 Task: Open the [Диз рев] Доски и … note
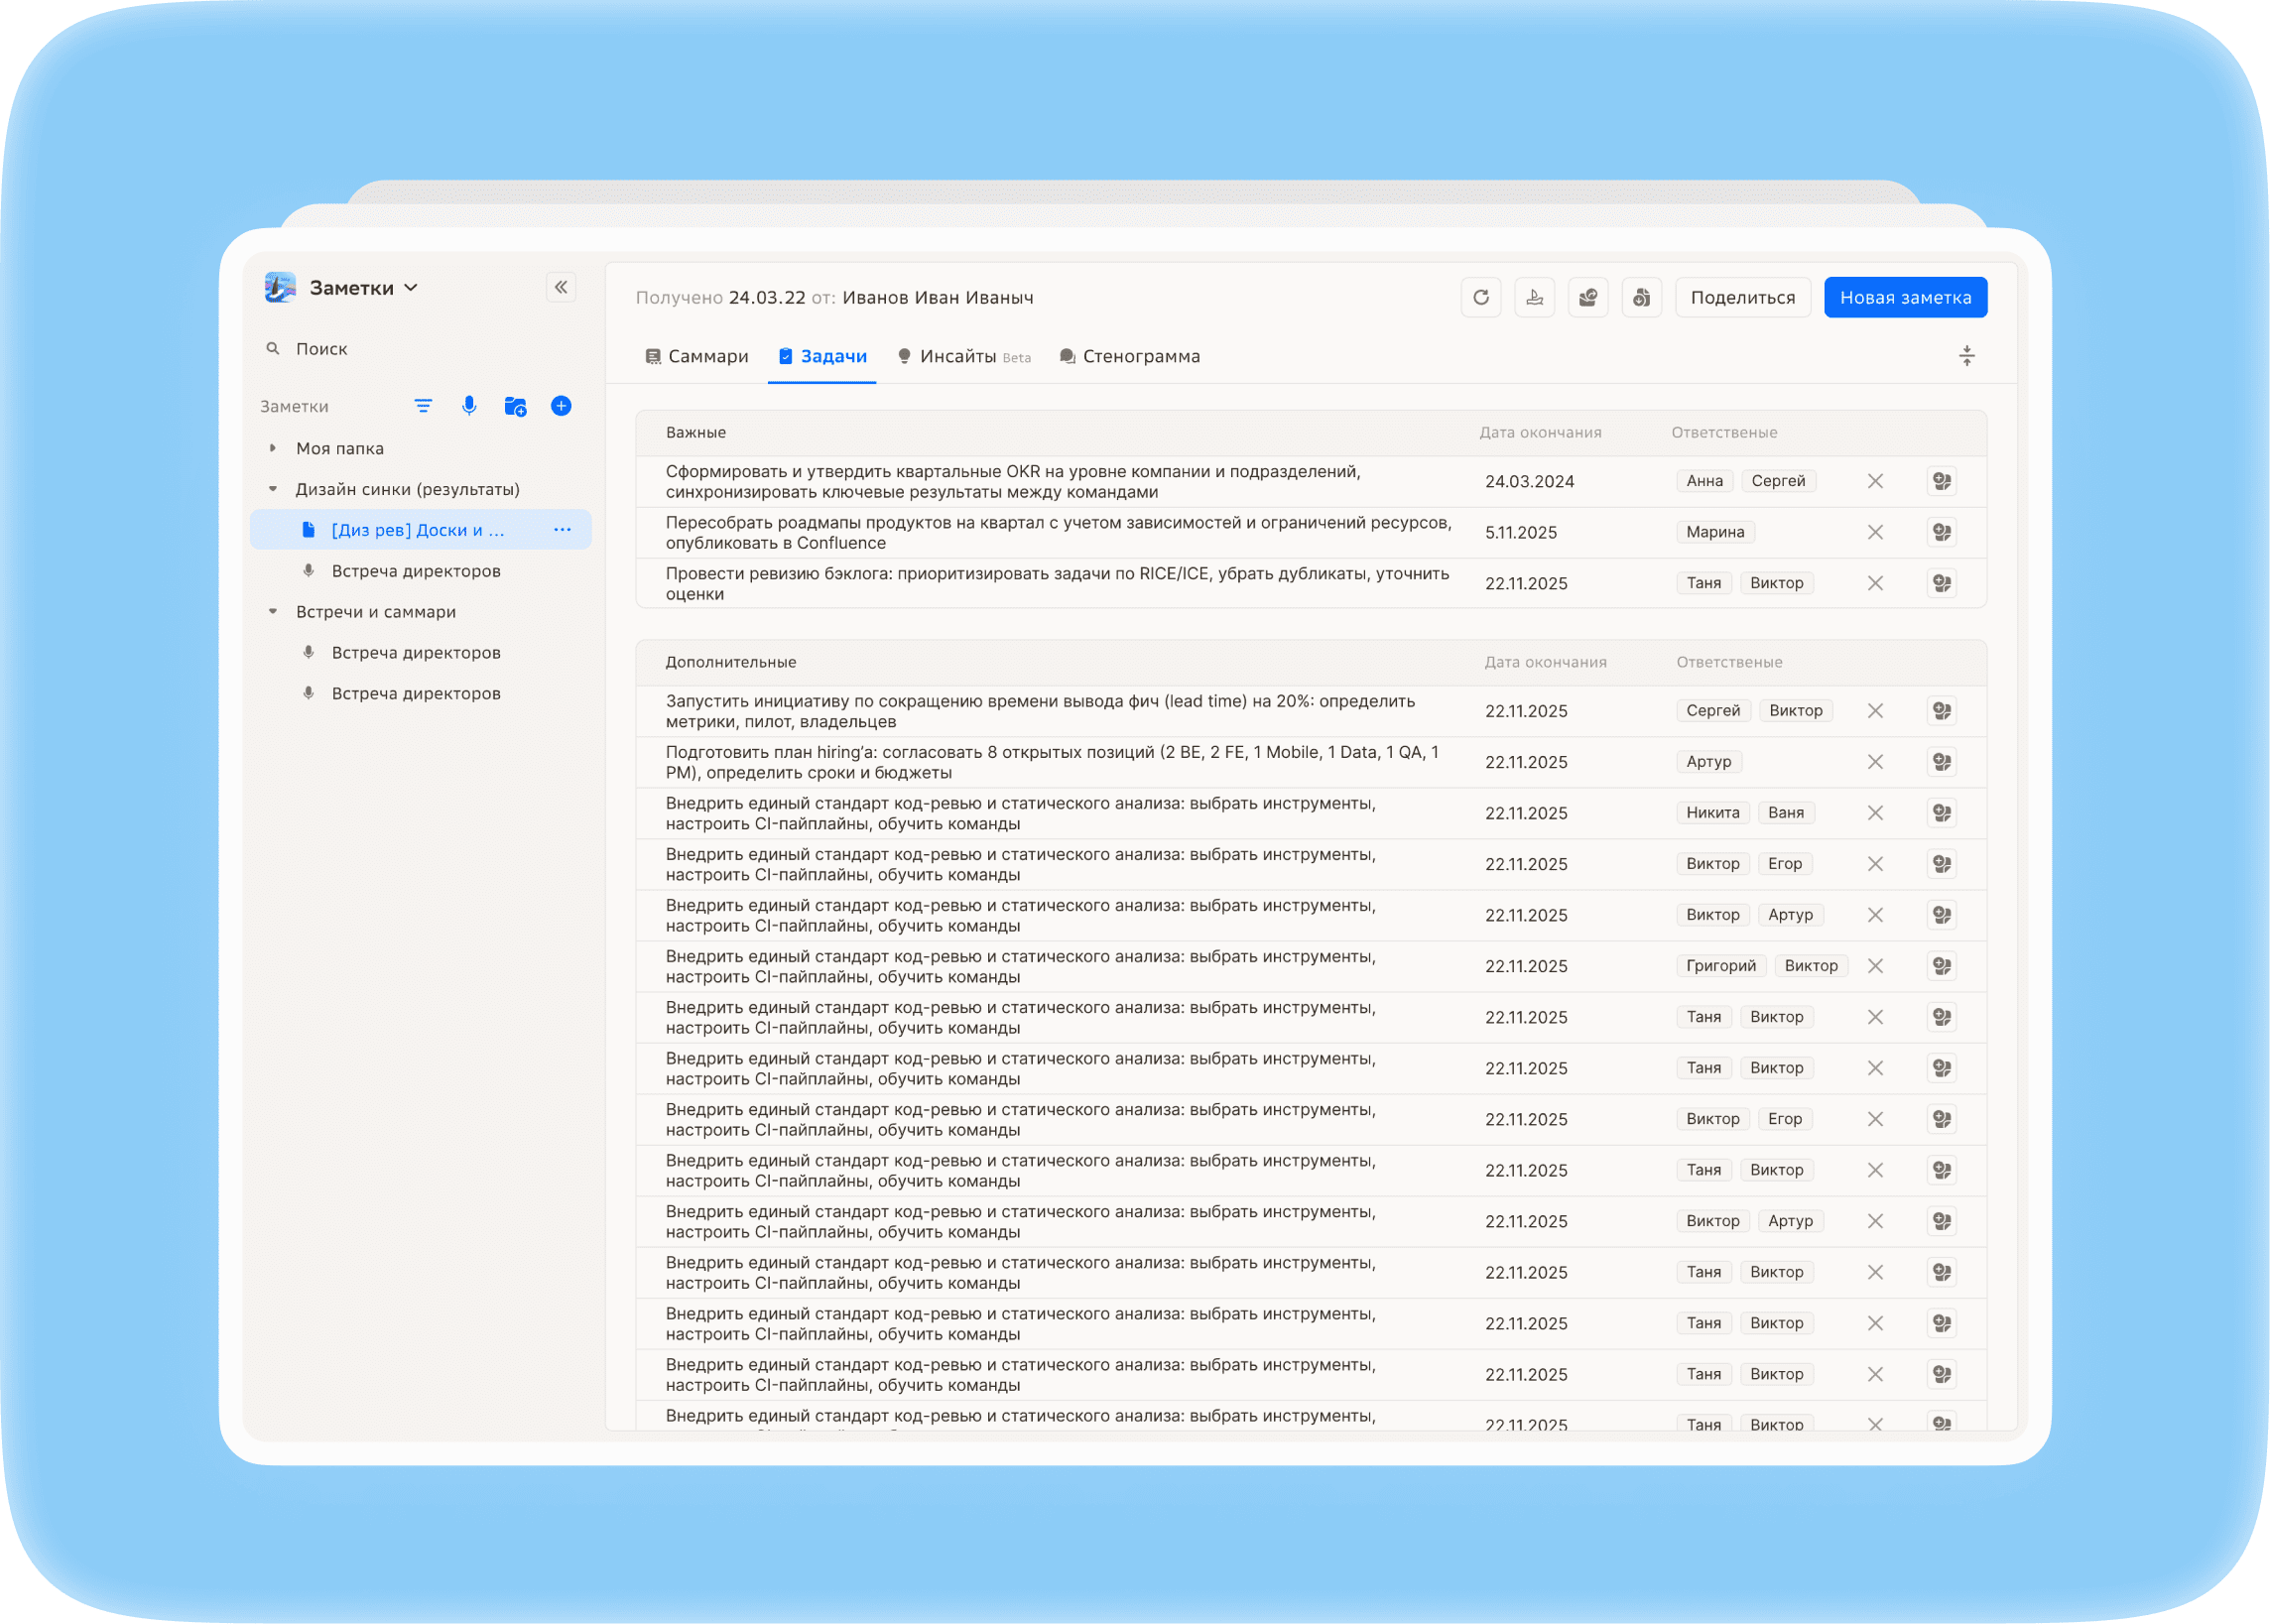[x=420, y=530]
